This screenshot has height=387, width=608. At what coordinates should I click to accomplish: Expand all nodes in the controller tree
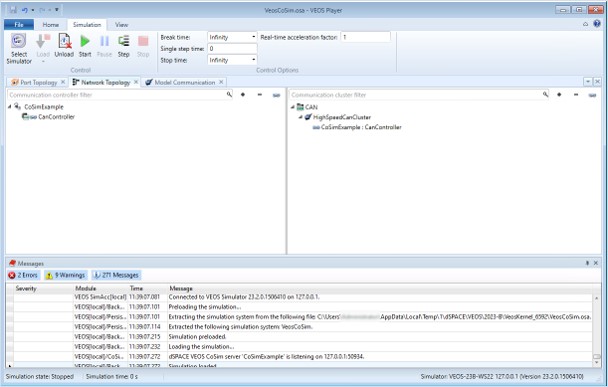[243, 95]
